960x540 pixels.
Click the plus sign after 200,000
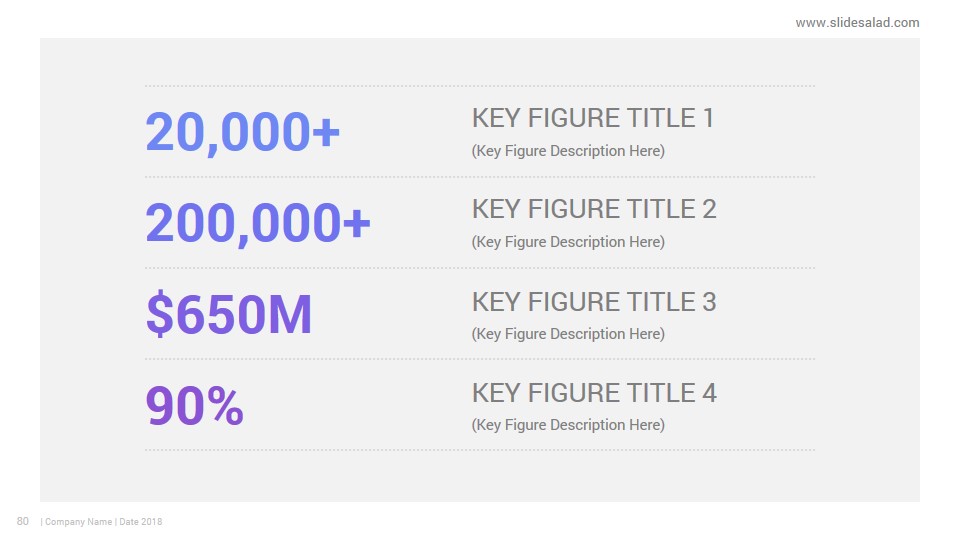tap(357, 222)
